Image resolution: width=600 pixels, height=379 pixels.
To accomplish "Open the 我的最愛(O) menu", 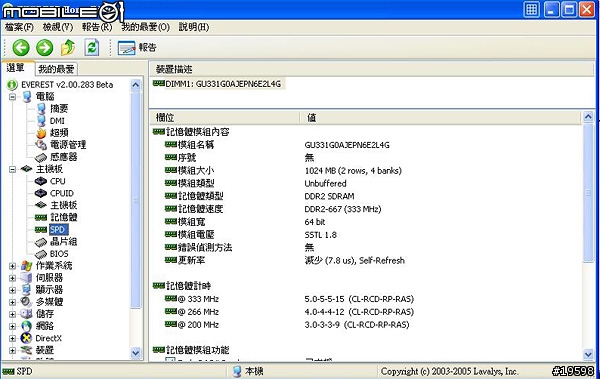I will (x=145, y=27).
